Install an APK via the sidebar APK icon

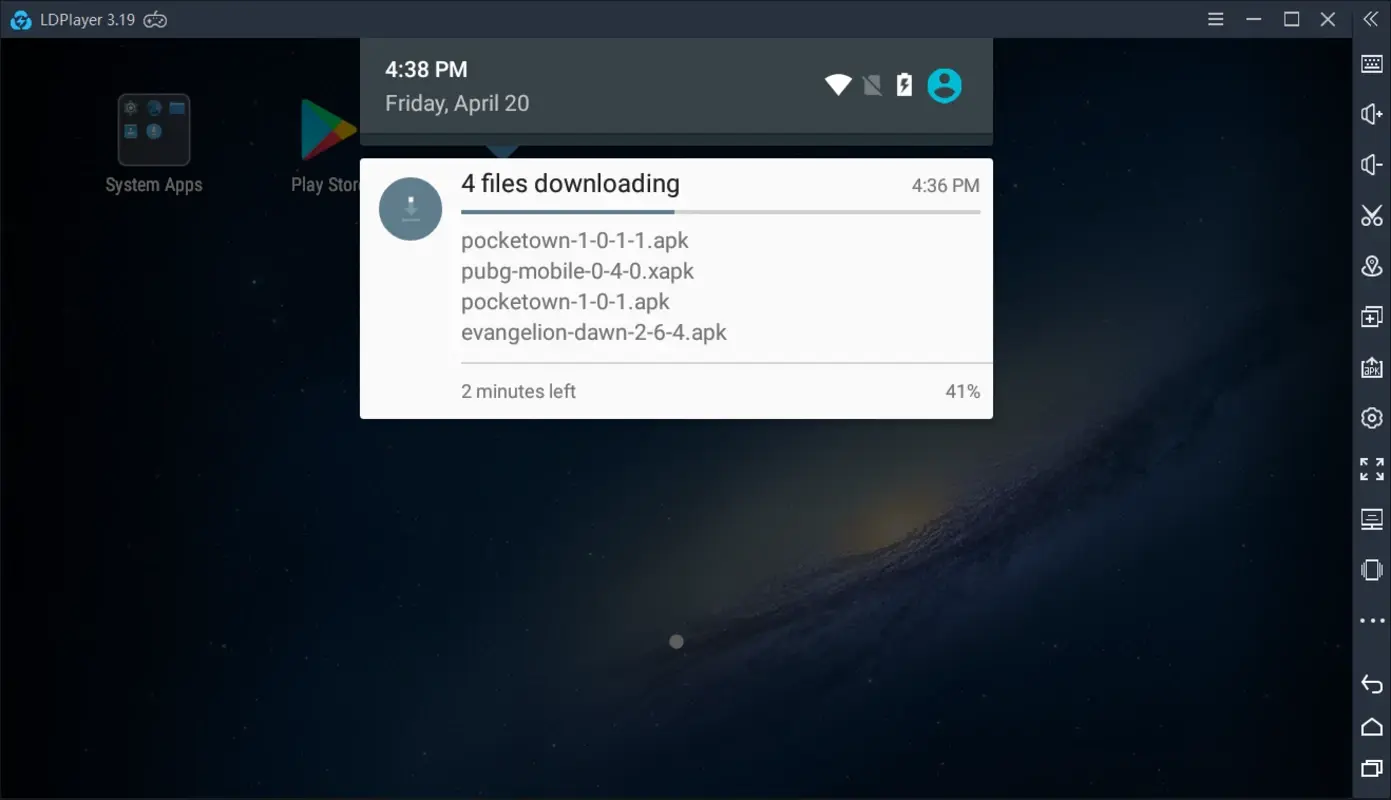(1371, 367)
